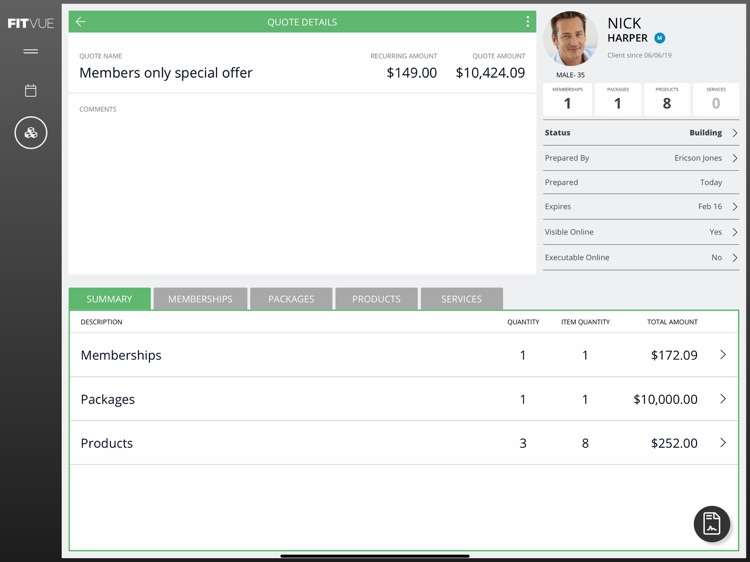Viewport: 750px width, 562px height.
Task: Select the Memberships description in summary table
Action: (121, 355)
